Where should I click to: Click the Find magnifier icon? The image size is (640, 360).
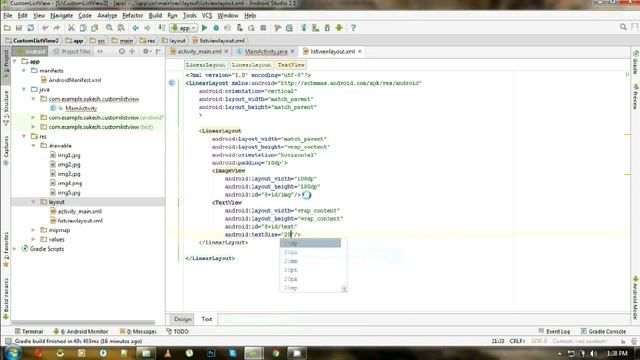click(x=109, y=28)
